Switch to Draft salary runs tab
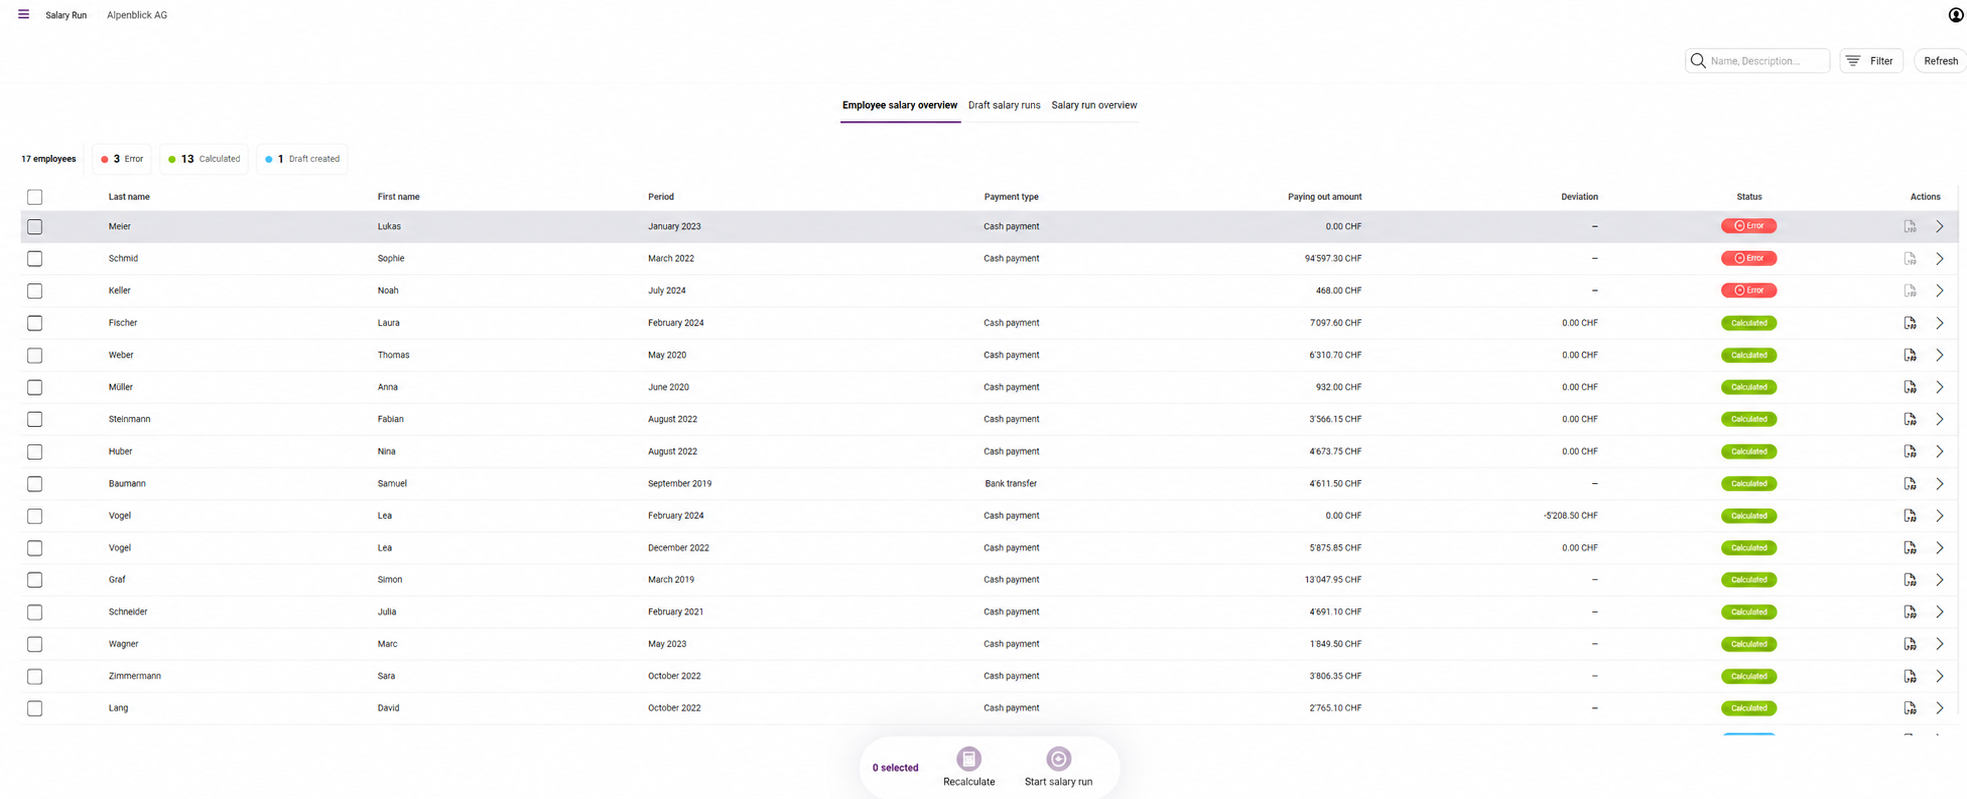This screenshot has width=1967, height=799. (x=1003, y=105)
